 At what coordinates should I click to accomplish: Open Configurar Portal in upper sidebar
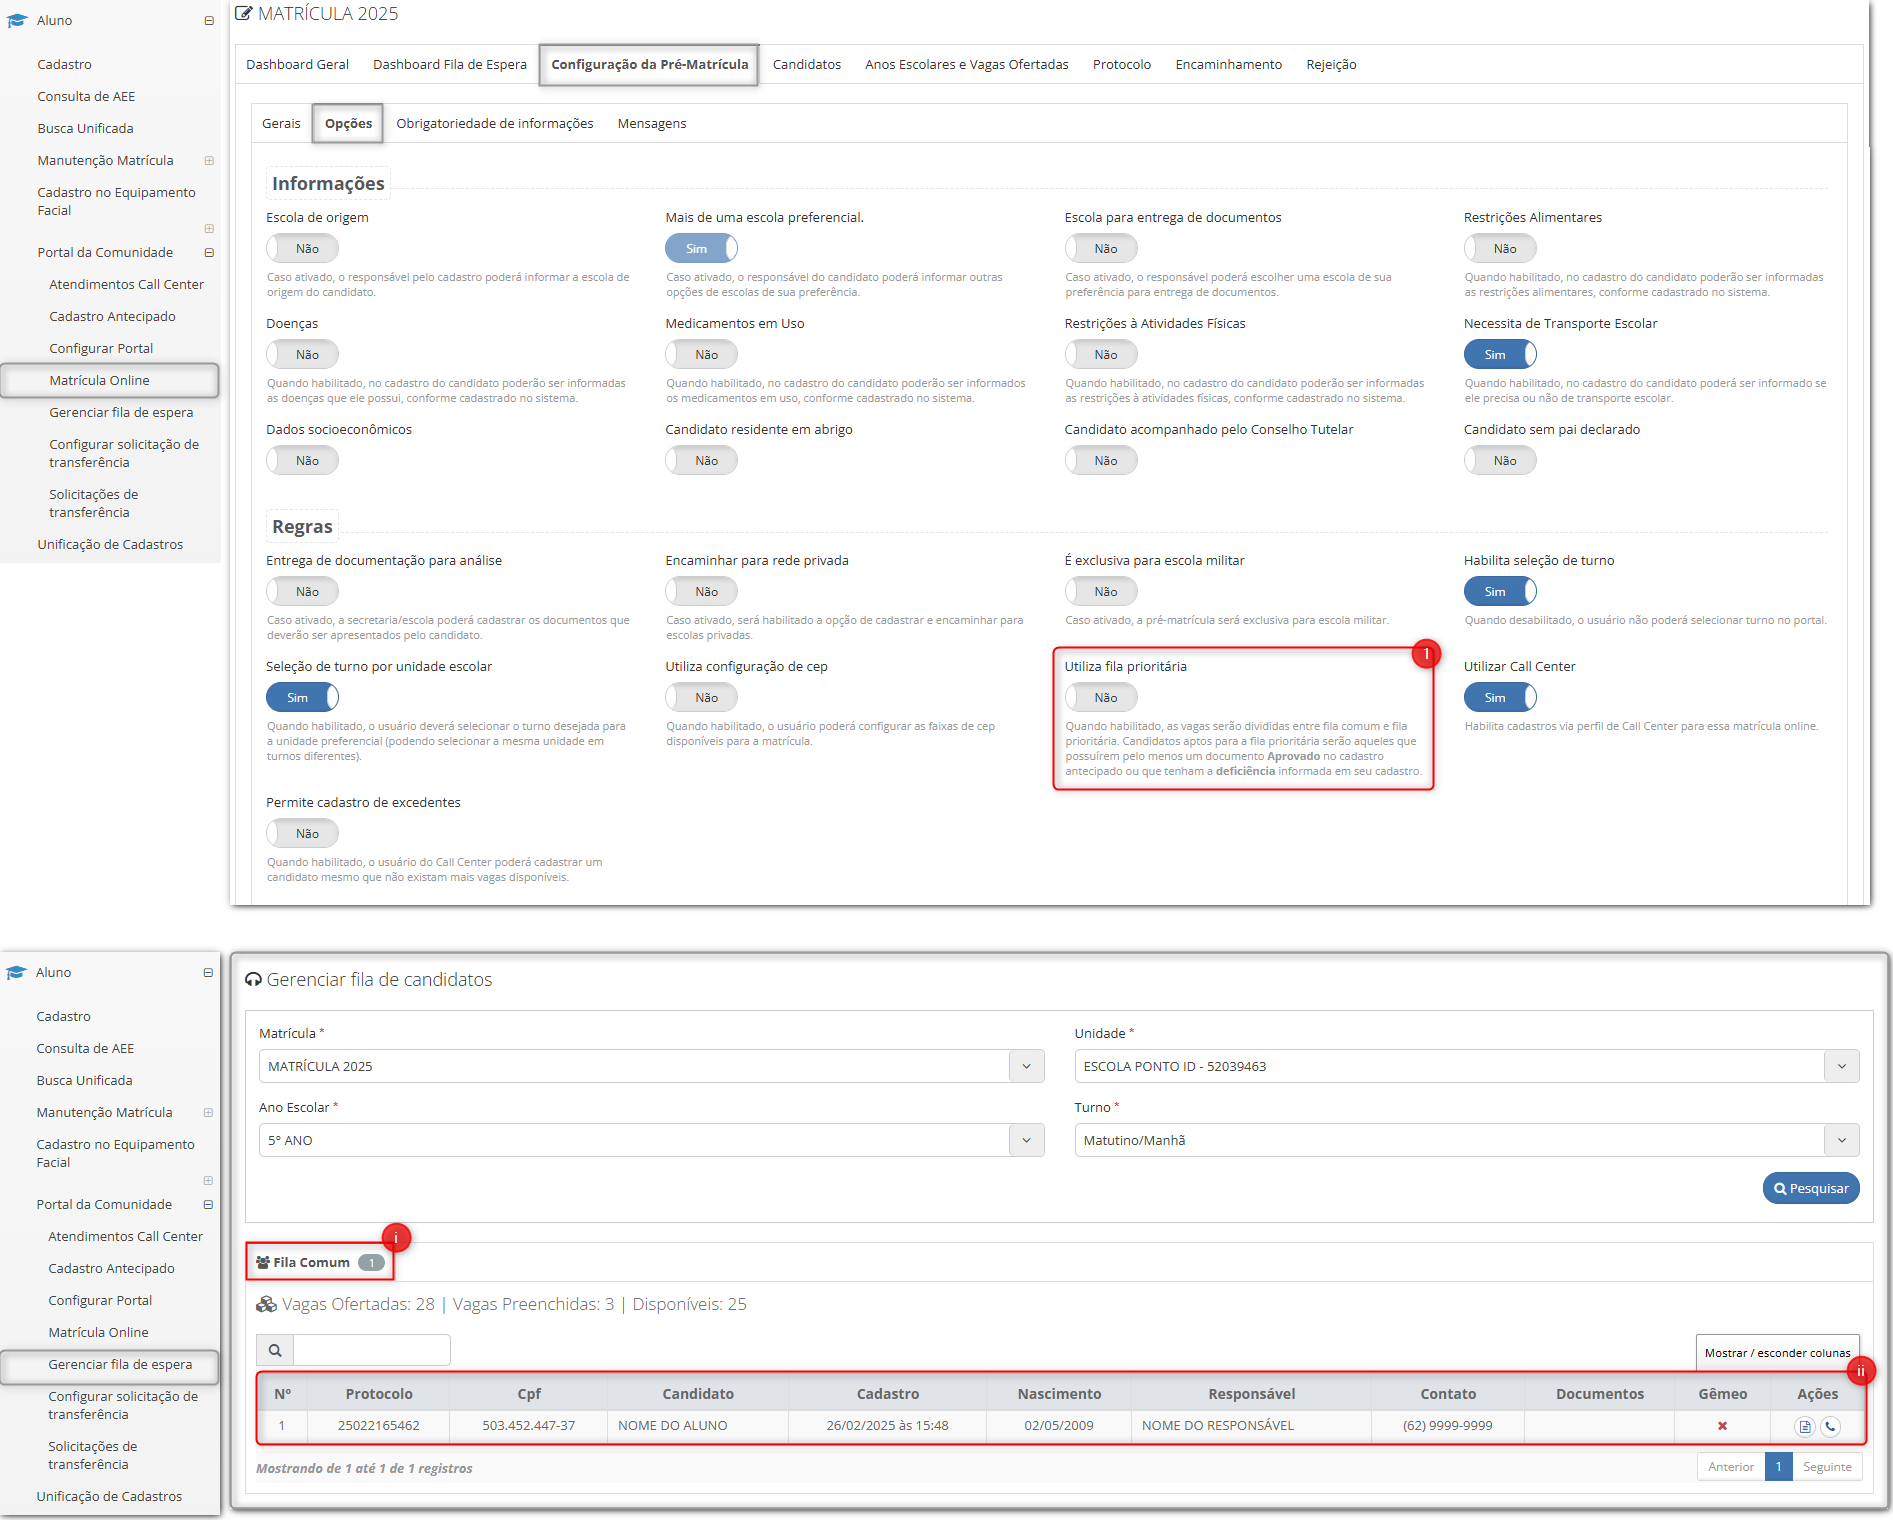(x=101, y=348)
